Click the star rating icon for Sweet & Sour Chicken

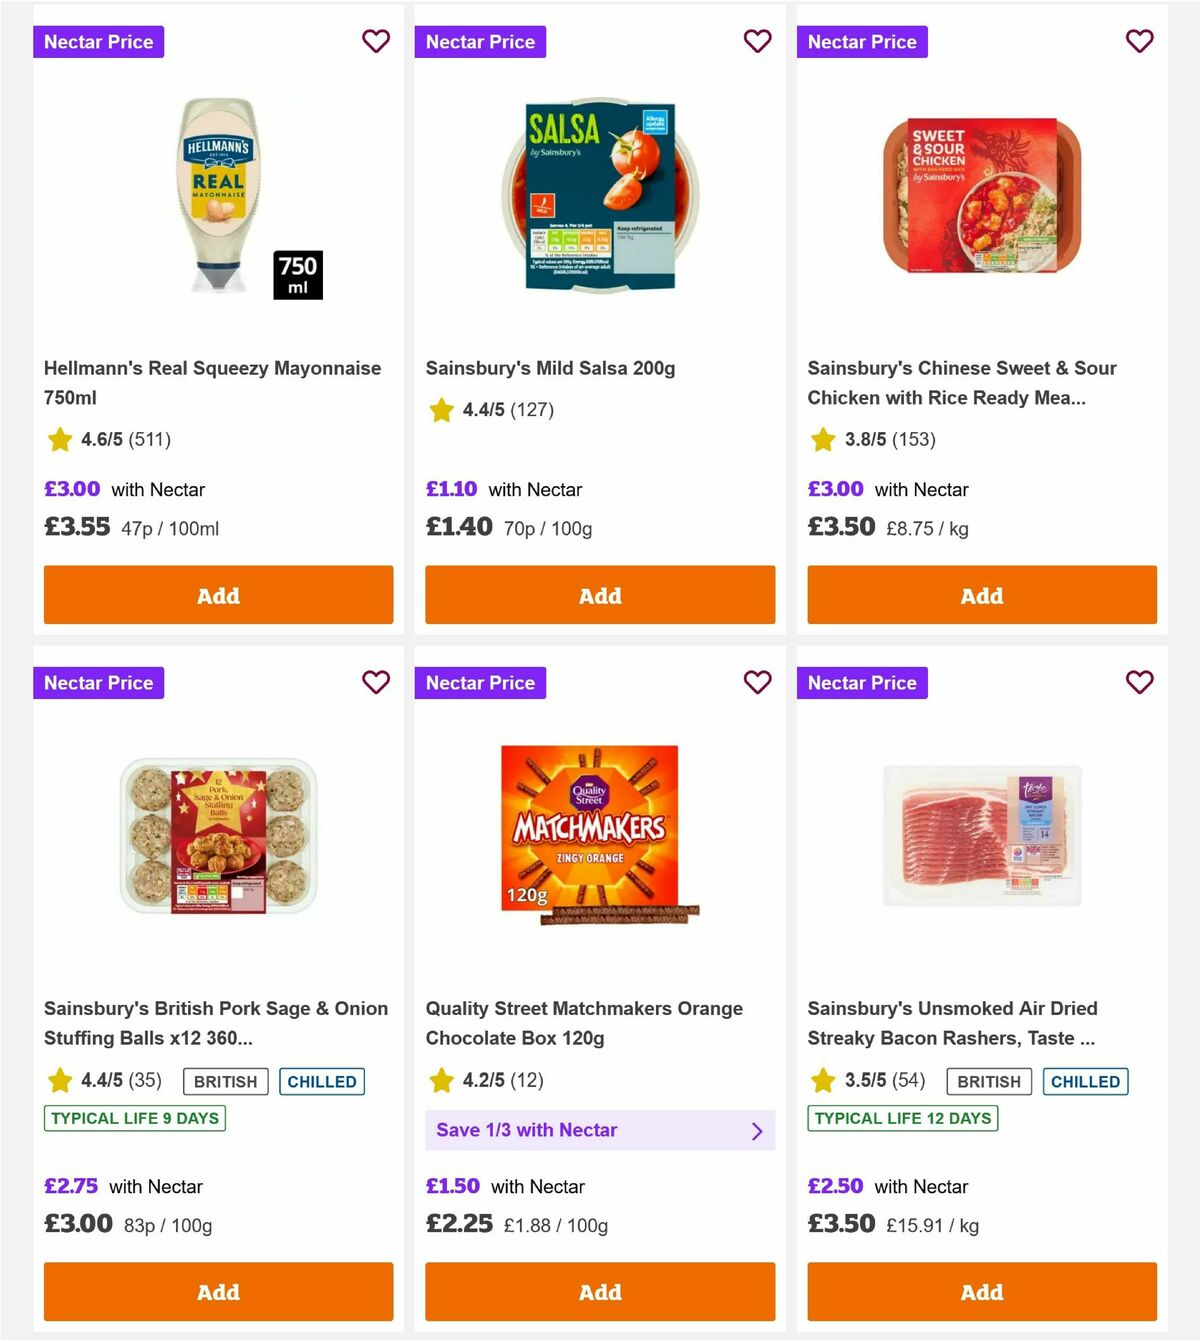(823, 439)
